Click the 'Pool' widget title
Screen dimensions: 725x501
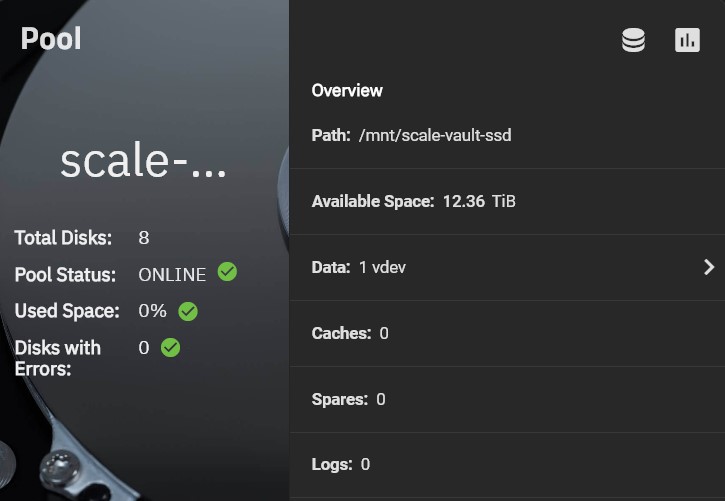[x=51, y=38]
